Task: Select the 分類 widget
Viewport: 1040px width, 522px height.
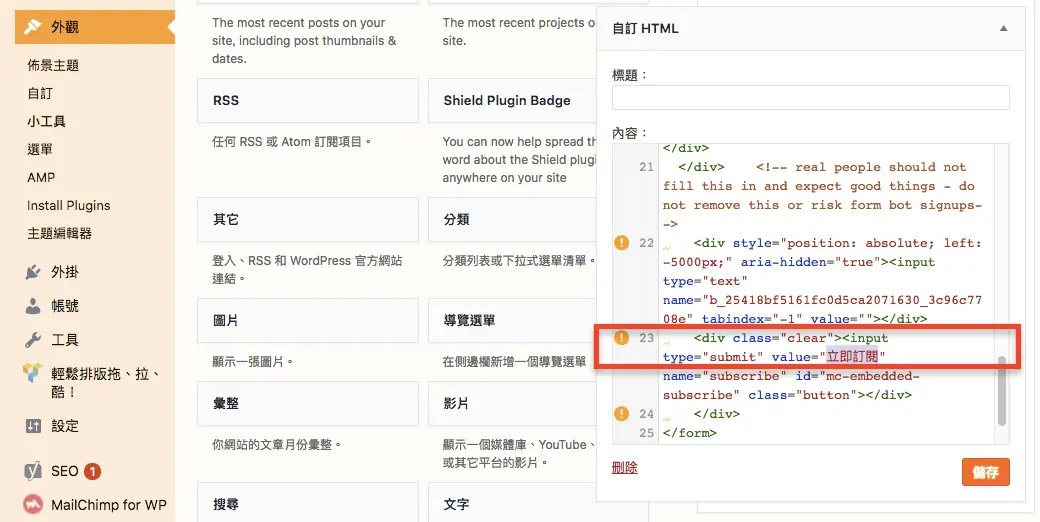Action: pyautogui.click(x=512, y=220)
